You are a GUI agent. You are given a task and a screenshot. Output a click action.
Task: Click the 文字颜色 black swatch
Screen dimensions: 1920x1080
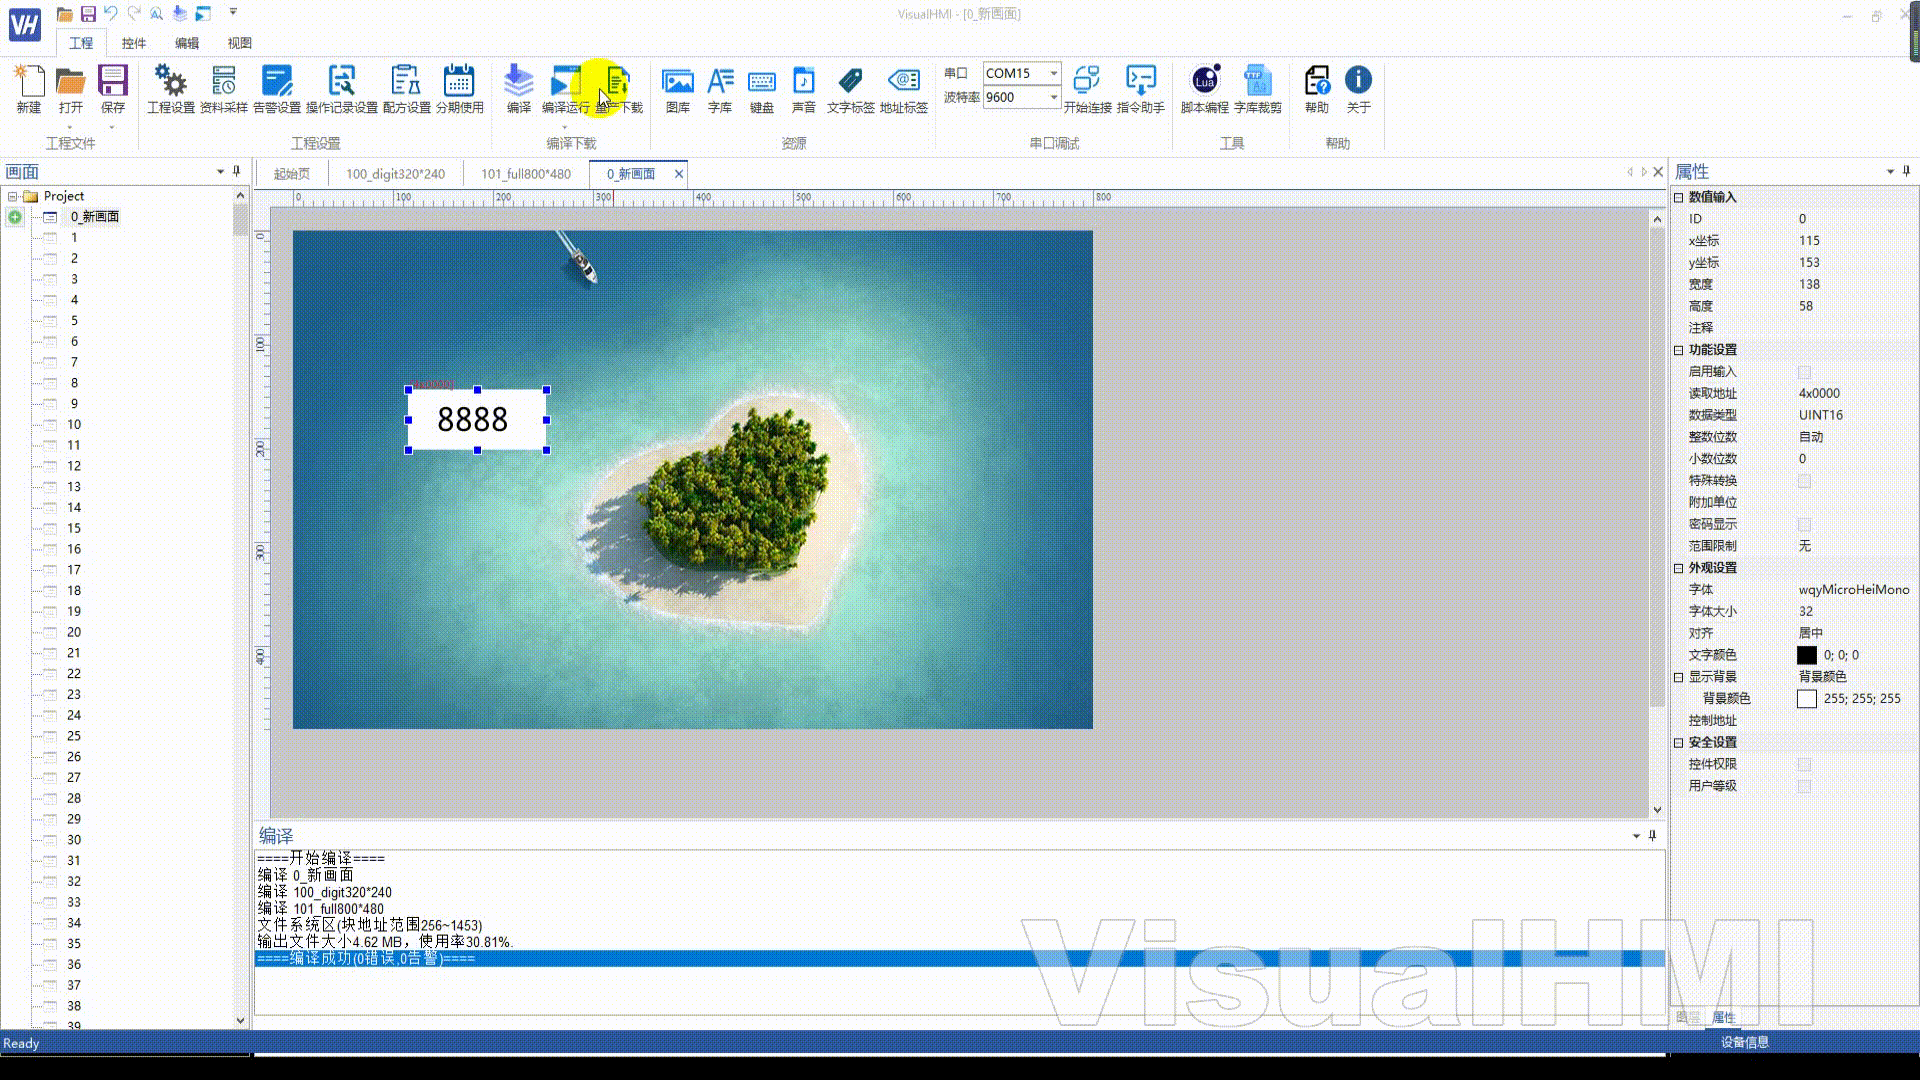click(1807, 655)
